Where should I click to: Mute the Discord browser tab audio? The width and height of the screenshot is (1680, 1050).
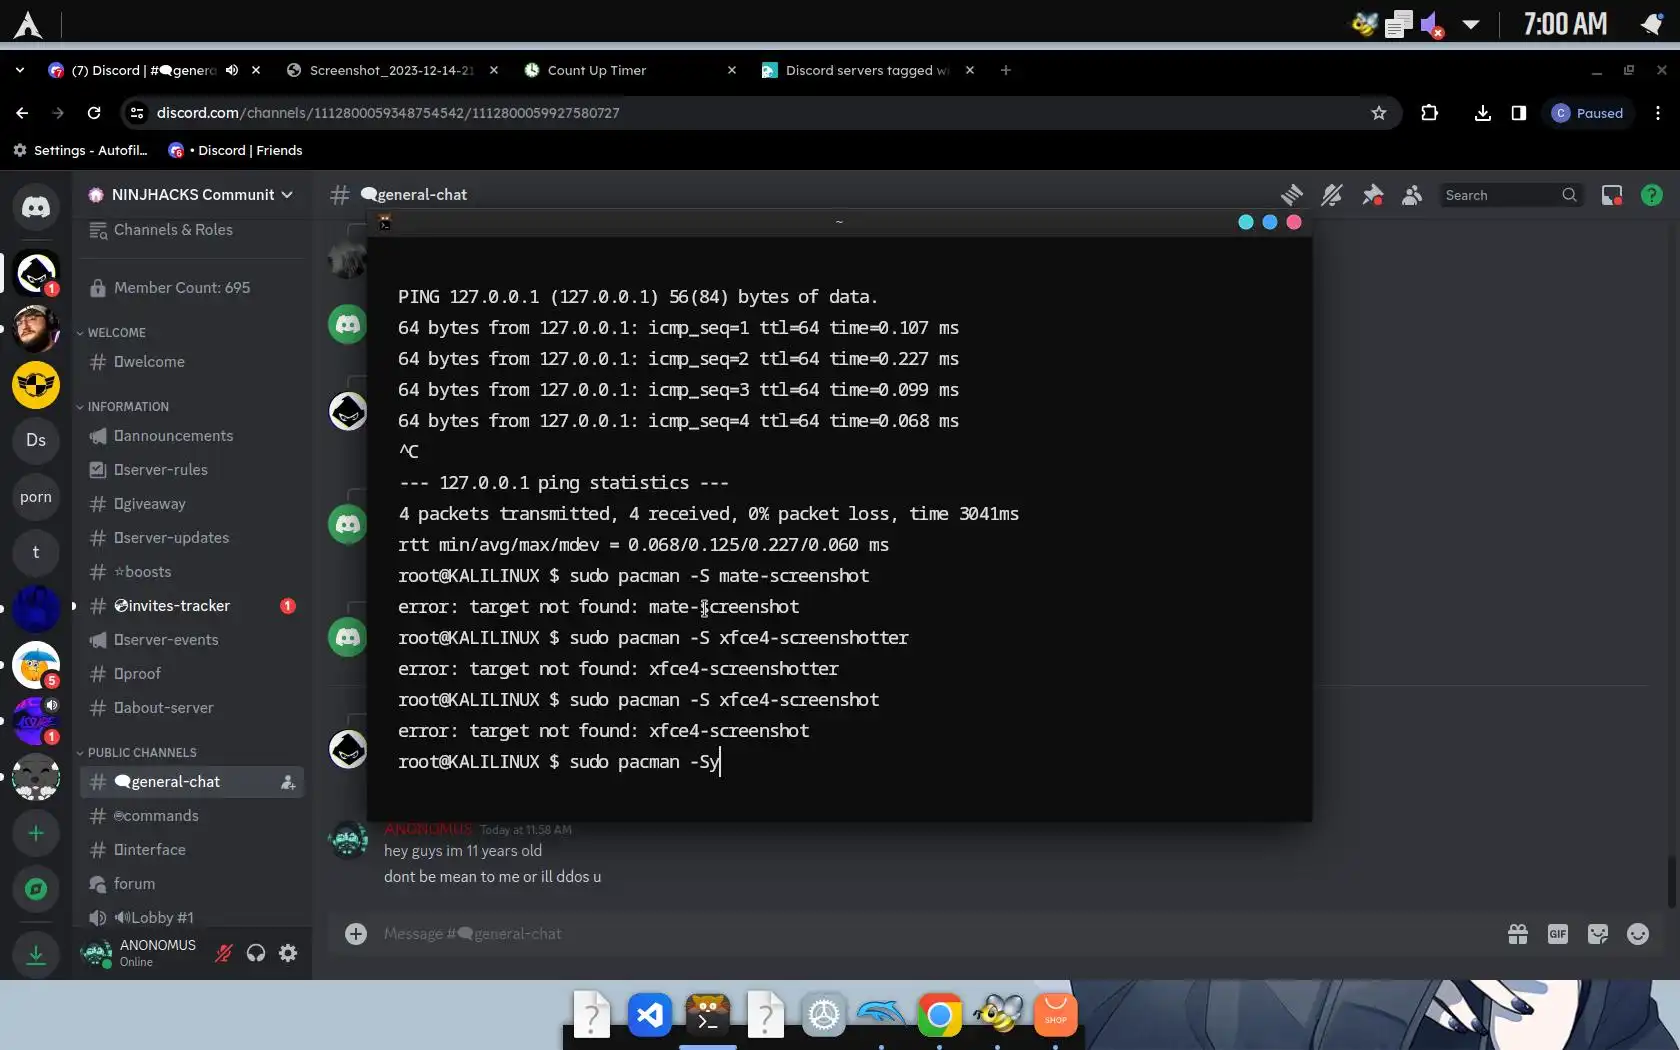232,70
